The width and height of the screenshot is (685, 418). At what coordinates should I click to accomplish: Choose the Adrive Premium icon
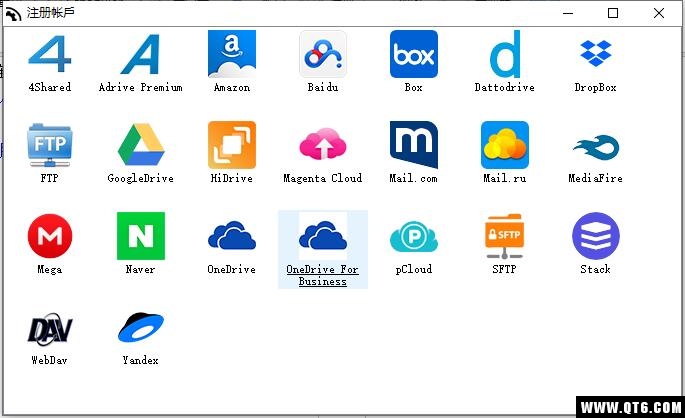(140, 54)
